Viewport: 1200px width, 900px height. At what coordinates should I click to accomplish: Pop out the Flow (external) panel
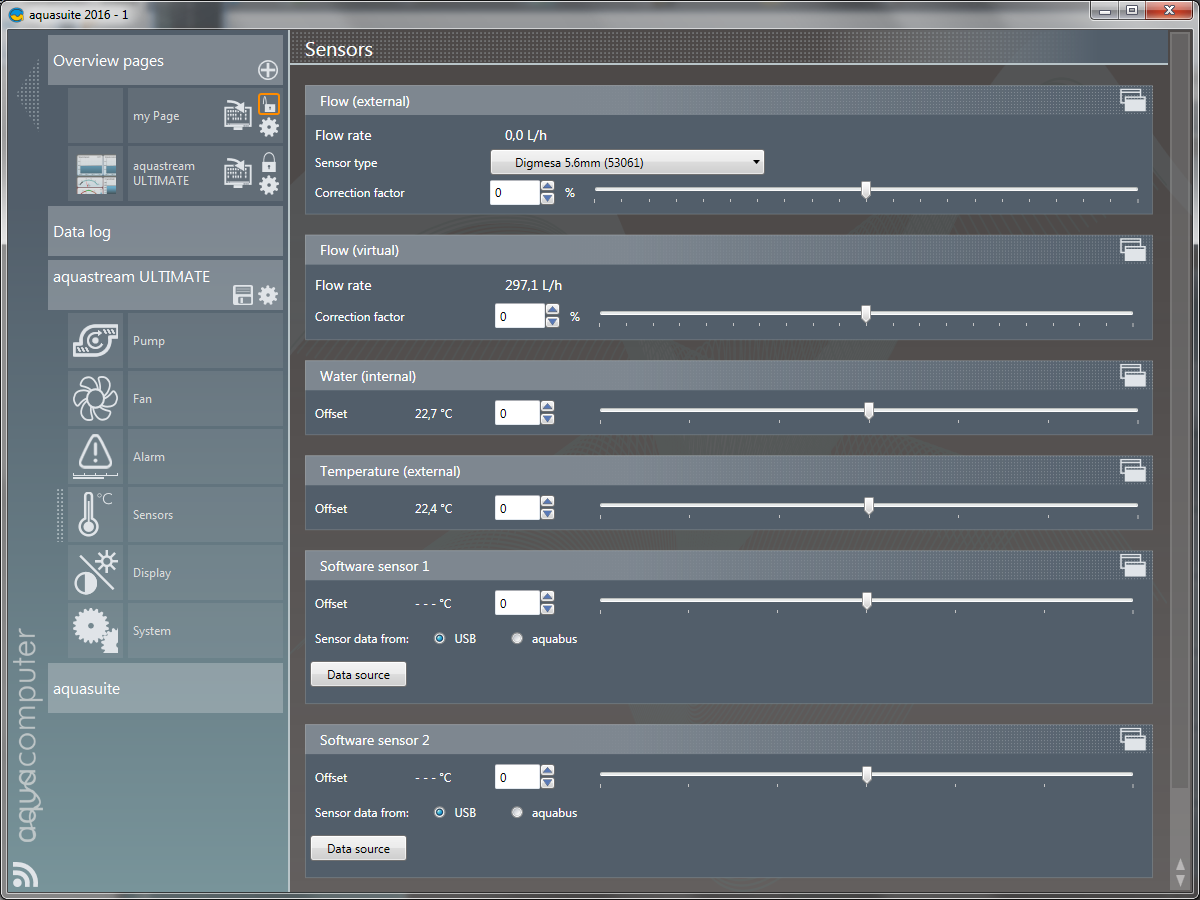coord(1132,99)
